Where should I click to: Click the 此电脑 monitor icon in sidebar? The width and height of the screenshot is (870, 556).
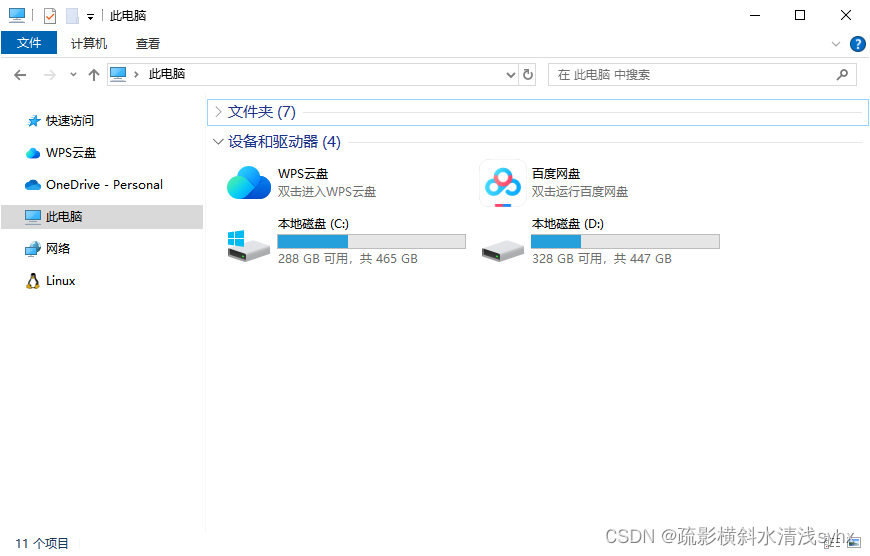(x=33, y=217)
